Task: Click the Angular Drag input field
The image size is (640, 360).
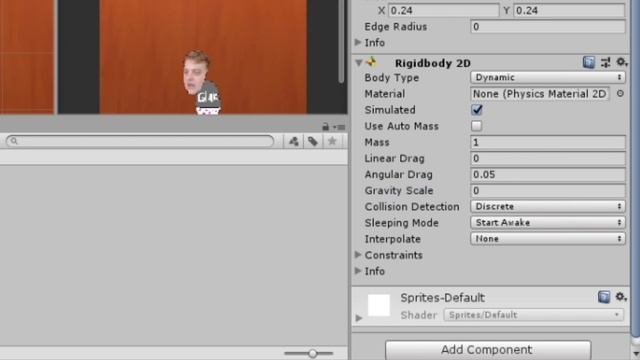Action: tap(548, 174)
